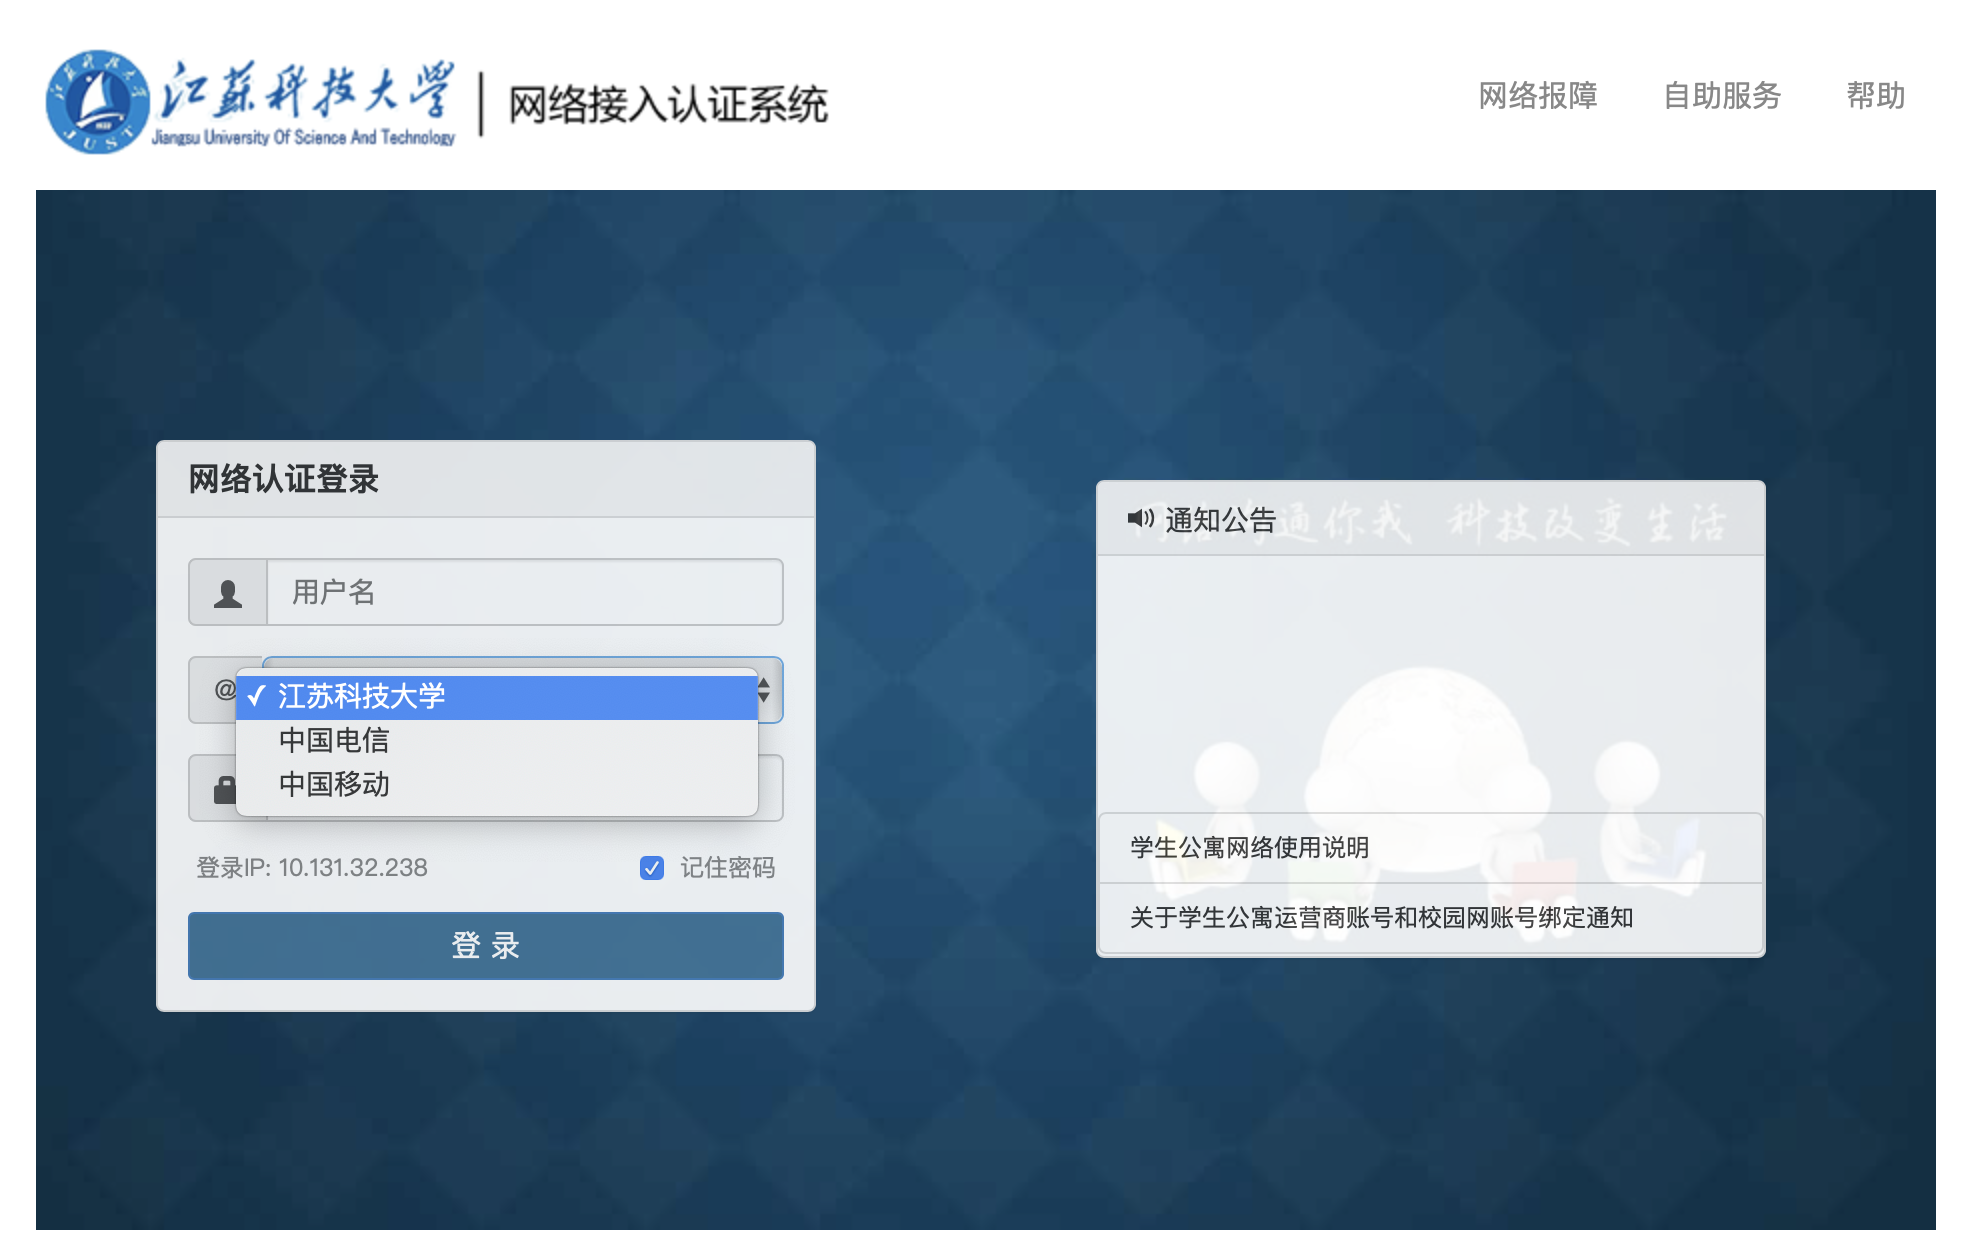Click the 登录IP: 10.131.32.238 text
1976x1256 pixels.
coord(312,868)
